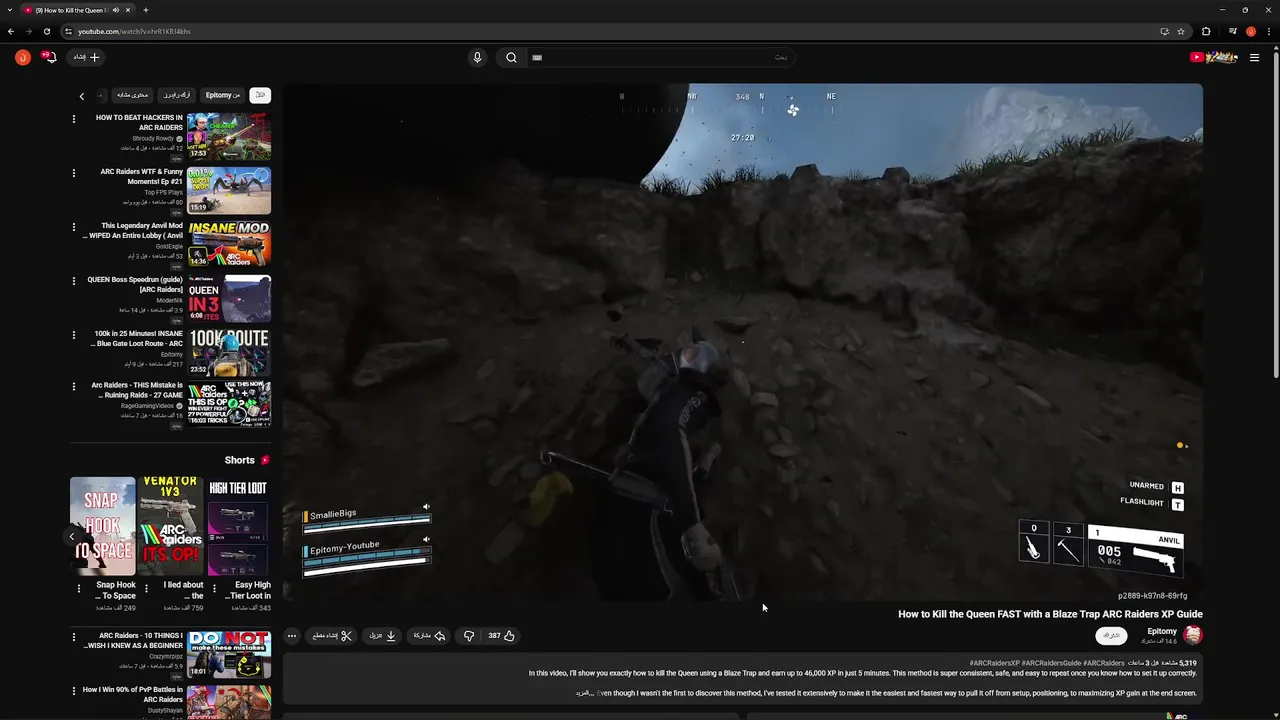The image size is (1280, 720).
Task: Open '100k in 25 Minutes' video title
Action: tap(138, 339)
